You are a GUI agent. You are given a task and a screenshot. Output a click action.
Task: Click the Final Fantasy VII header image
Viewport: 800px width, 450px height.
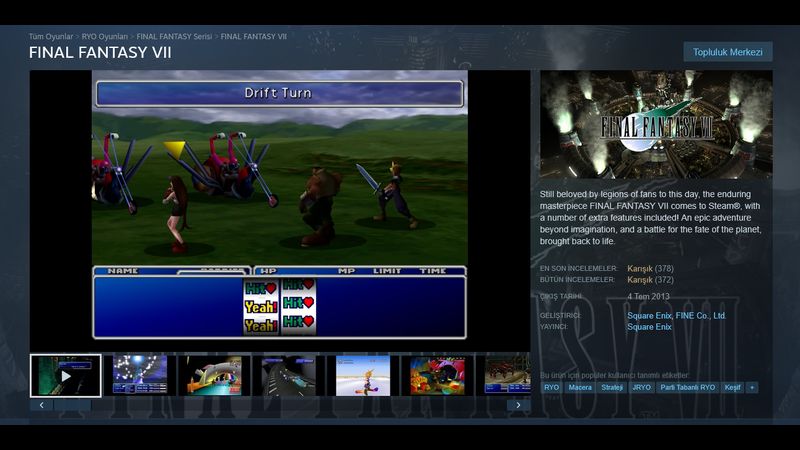click(x=656, y=124)
